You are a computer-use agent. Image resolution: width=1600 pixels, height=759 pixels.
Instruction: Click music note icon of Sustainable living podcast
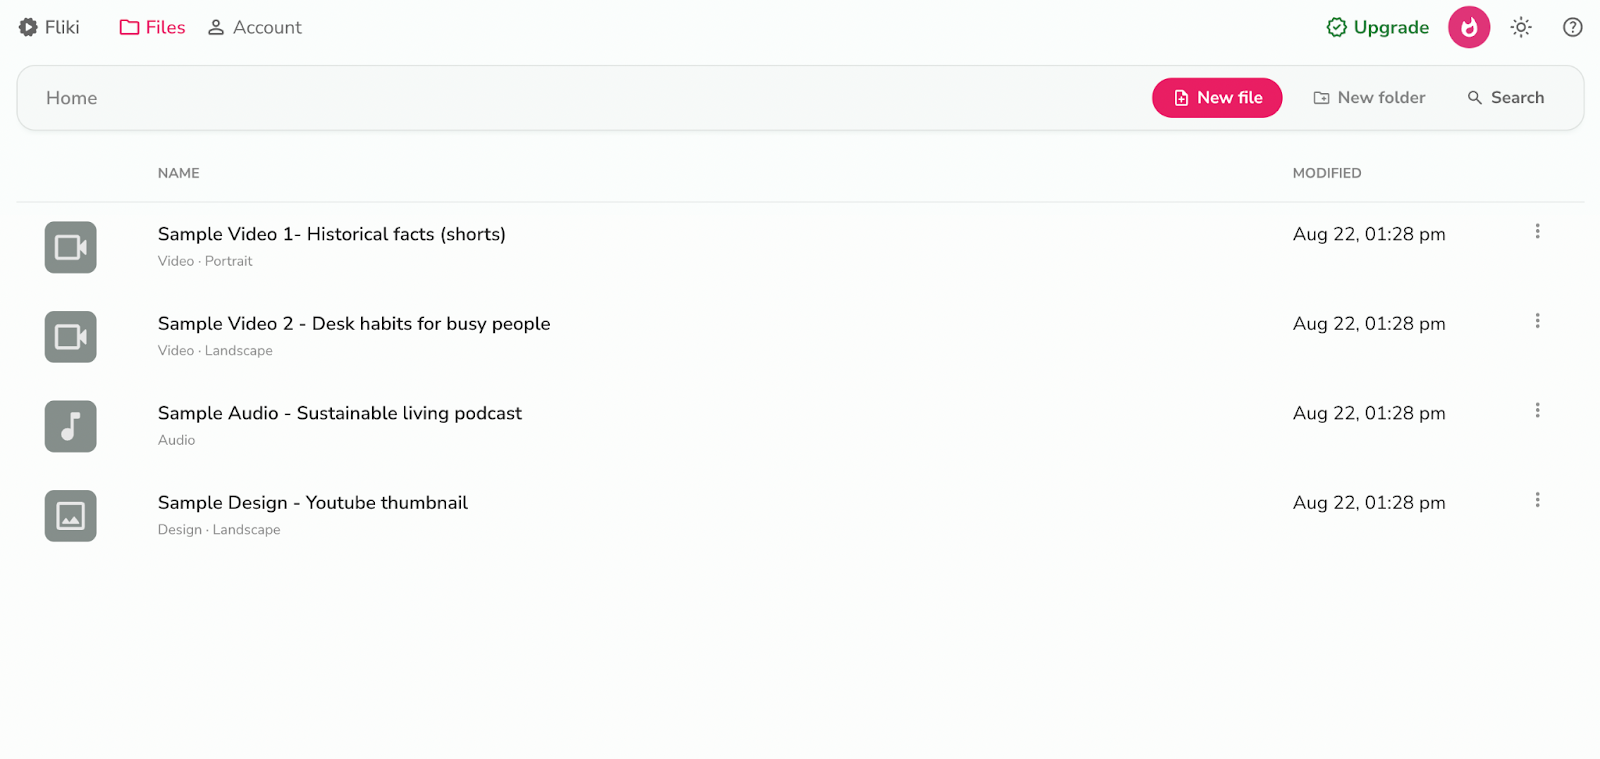tap(70, 426)
